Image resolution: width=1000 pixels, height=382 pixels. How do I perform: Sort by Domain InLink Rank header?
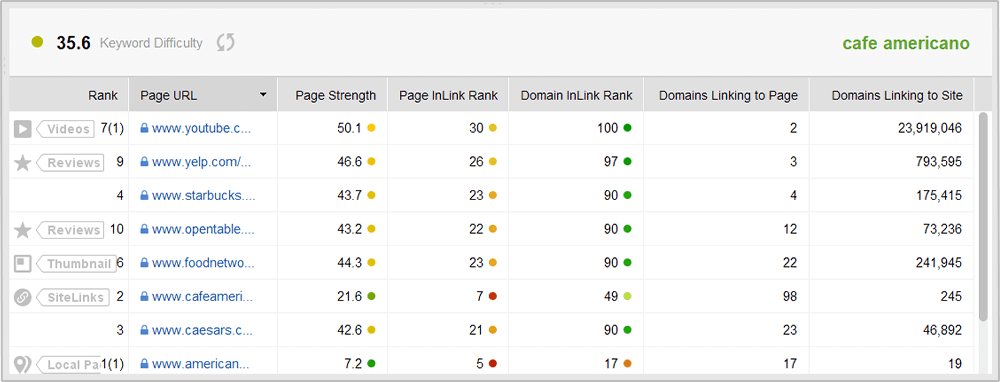tap(576, 95)
